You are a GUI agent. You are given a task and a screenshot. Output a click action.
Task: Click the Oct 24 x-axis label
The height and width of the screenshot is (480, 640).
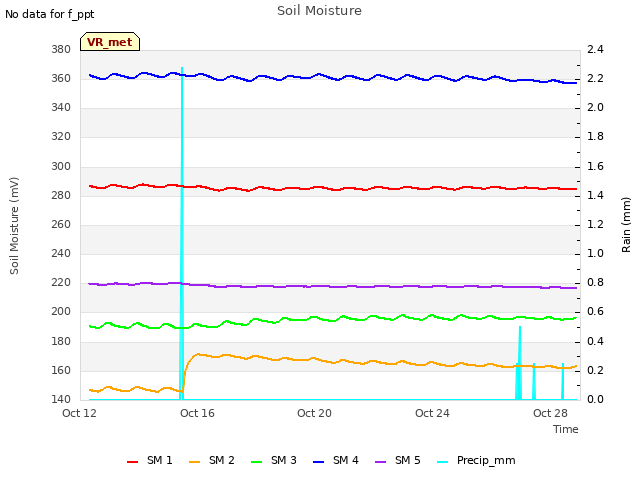[x=432, y=413]
